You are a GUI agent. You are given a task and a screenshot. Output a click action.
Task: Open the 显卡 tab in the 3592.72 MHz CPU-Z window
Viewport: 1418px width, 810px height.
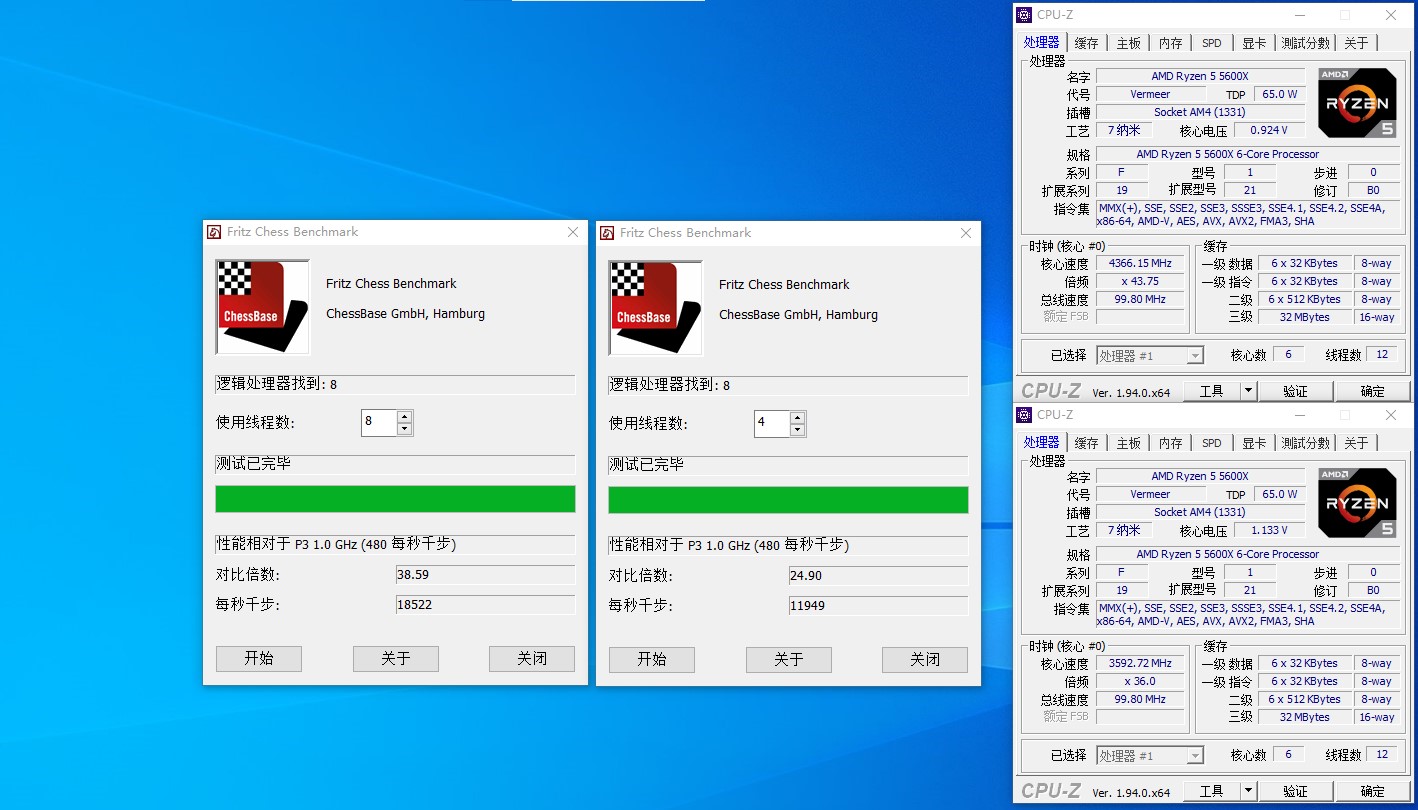[1254, 443]
